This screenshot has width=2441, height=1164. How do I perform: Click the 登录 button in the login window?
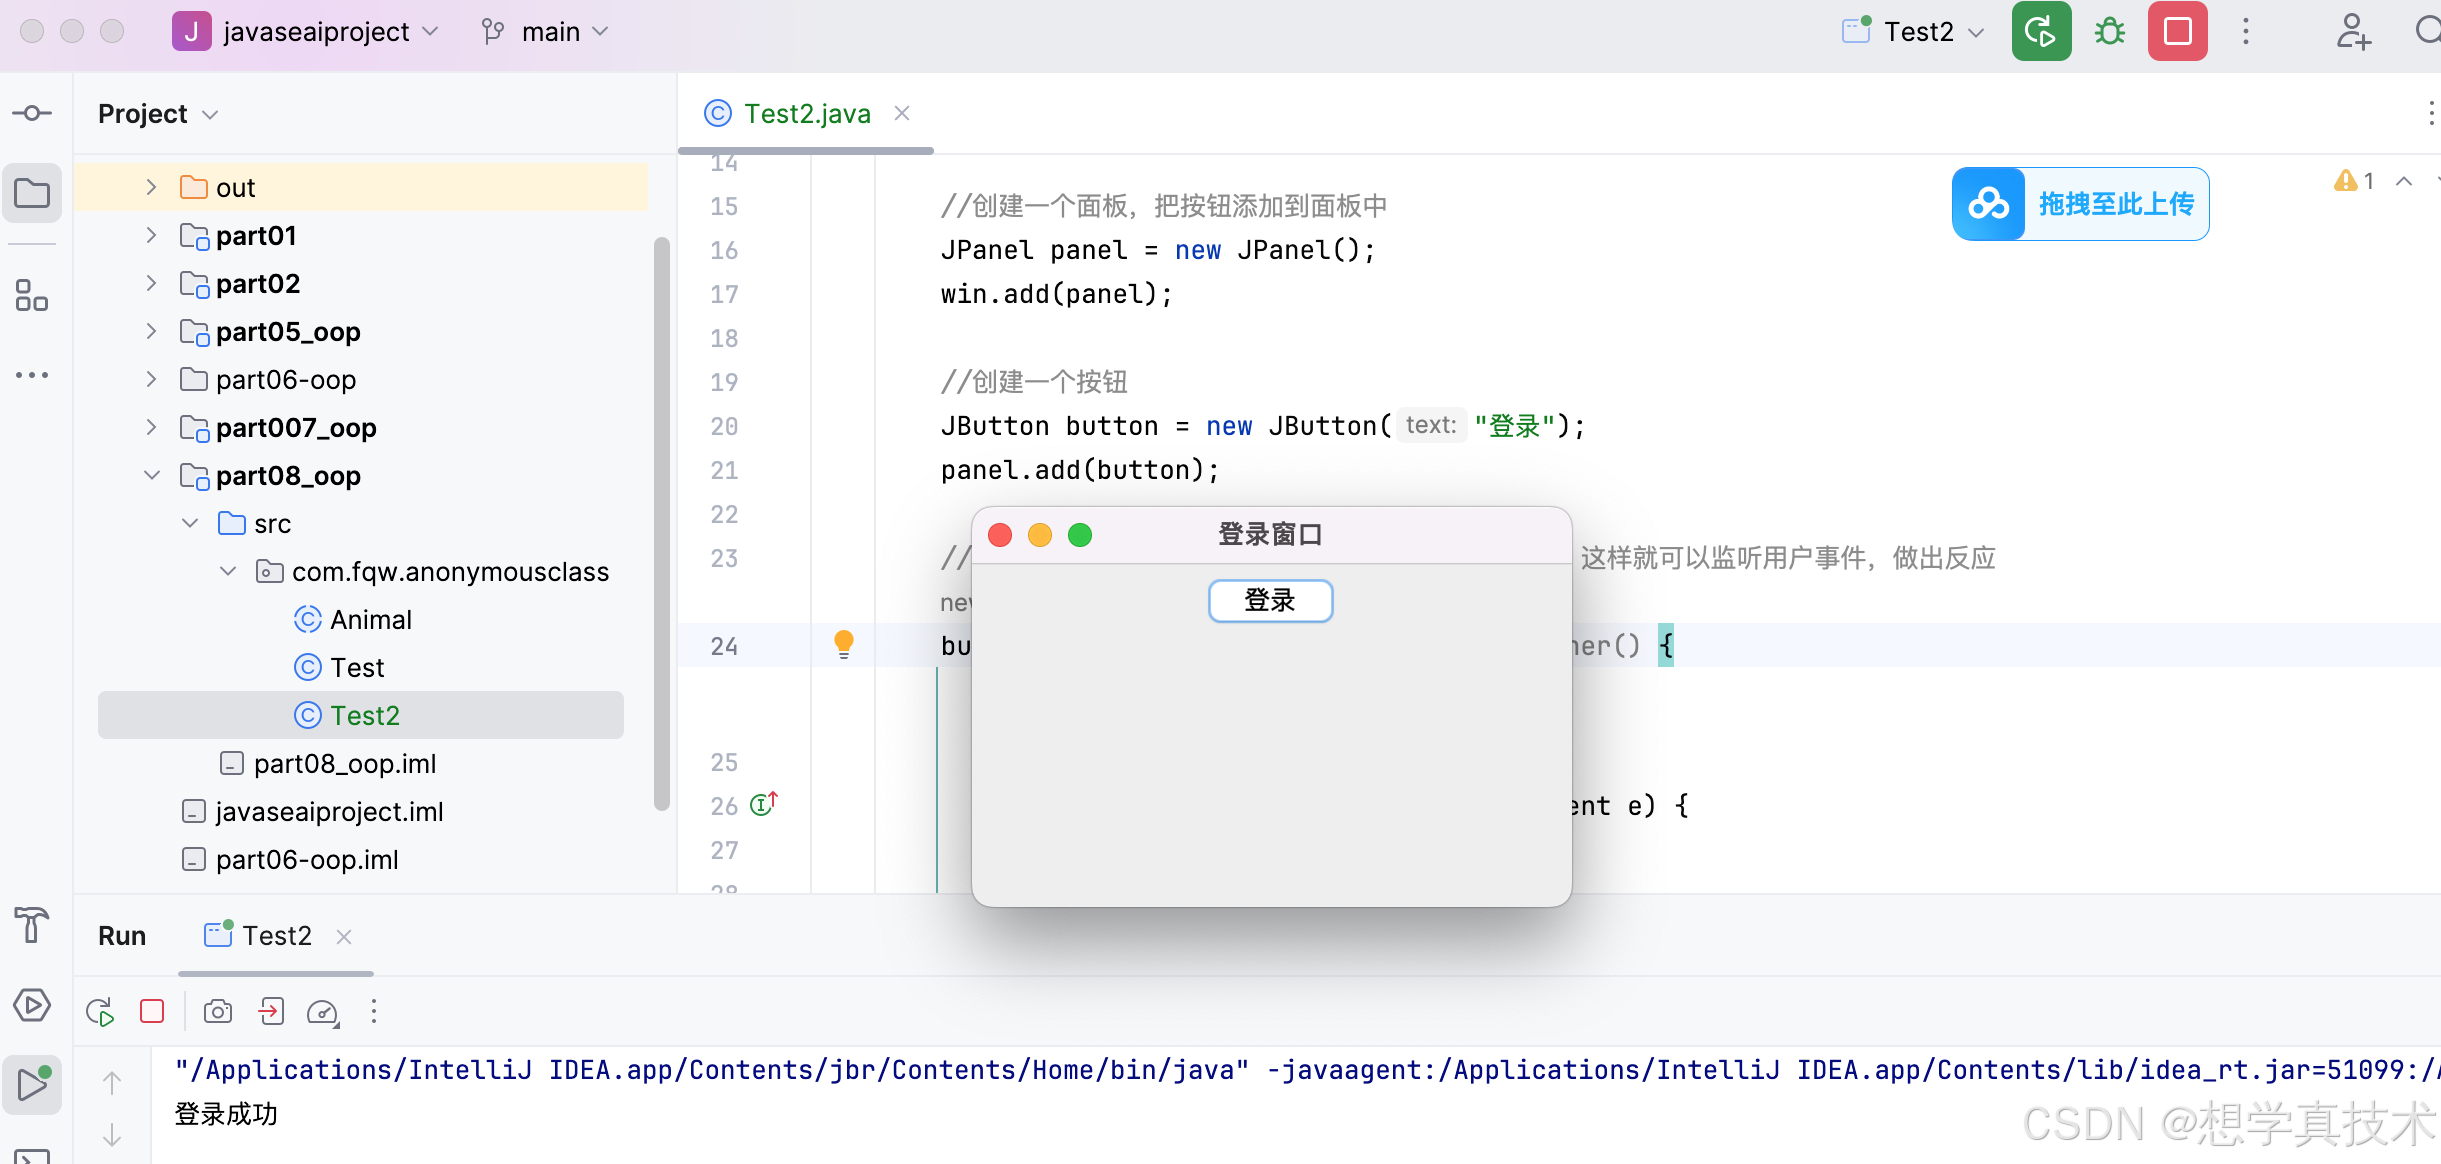[x=1270, y=601]
